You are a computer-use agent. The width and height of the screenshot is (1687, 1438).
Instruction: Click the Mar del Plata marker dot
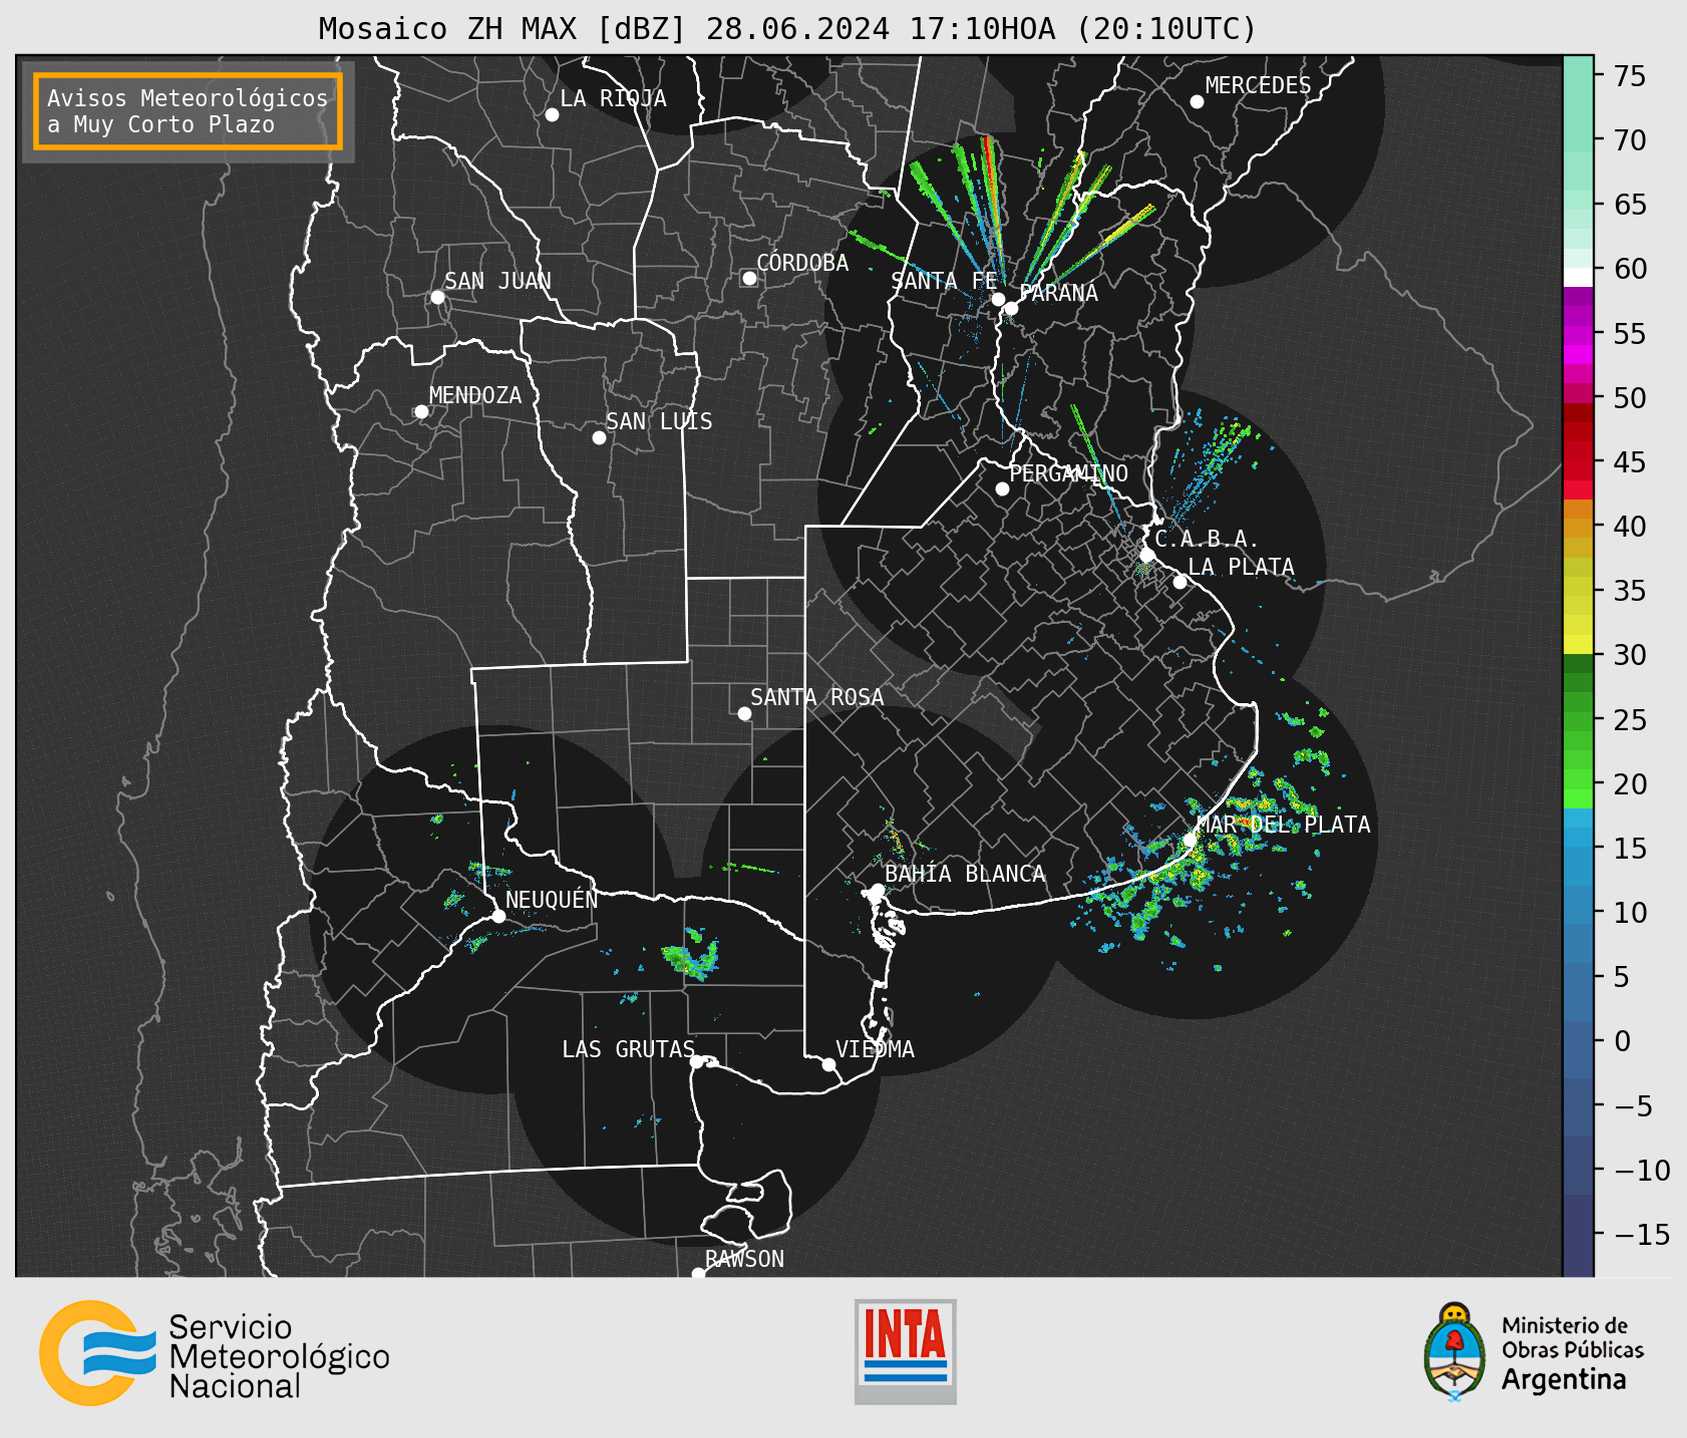(1190, 841)
